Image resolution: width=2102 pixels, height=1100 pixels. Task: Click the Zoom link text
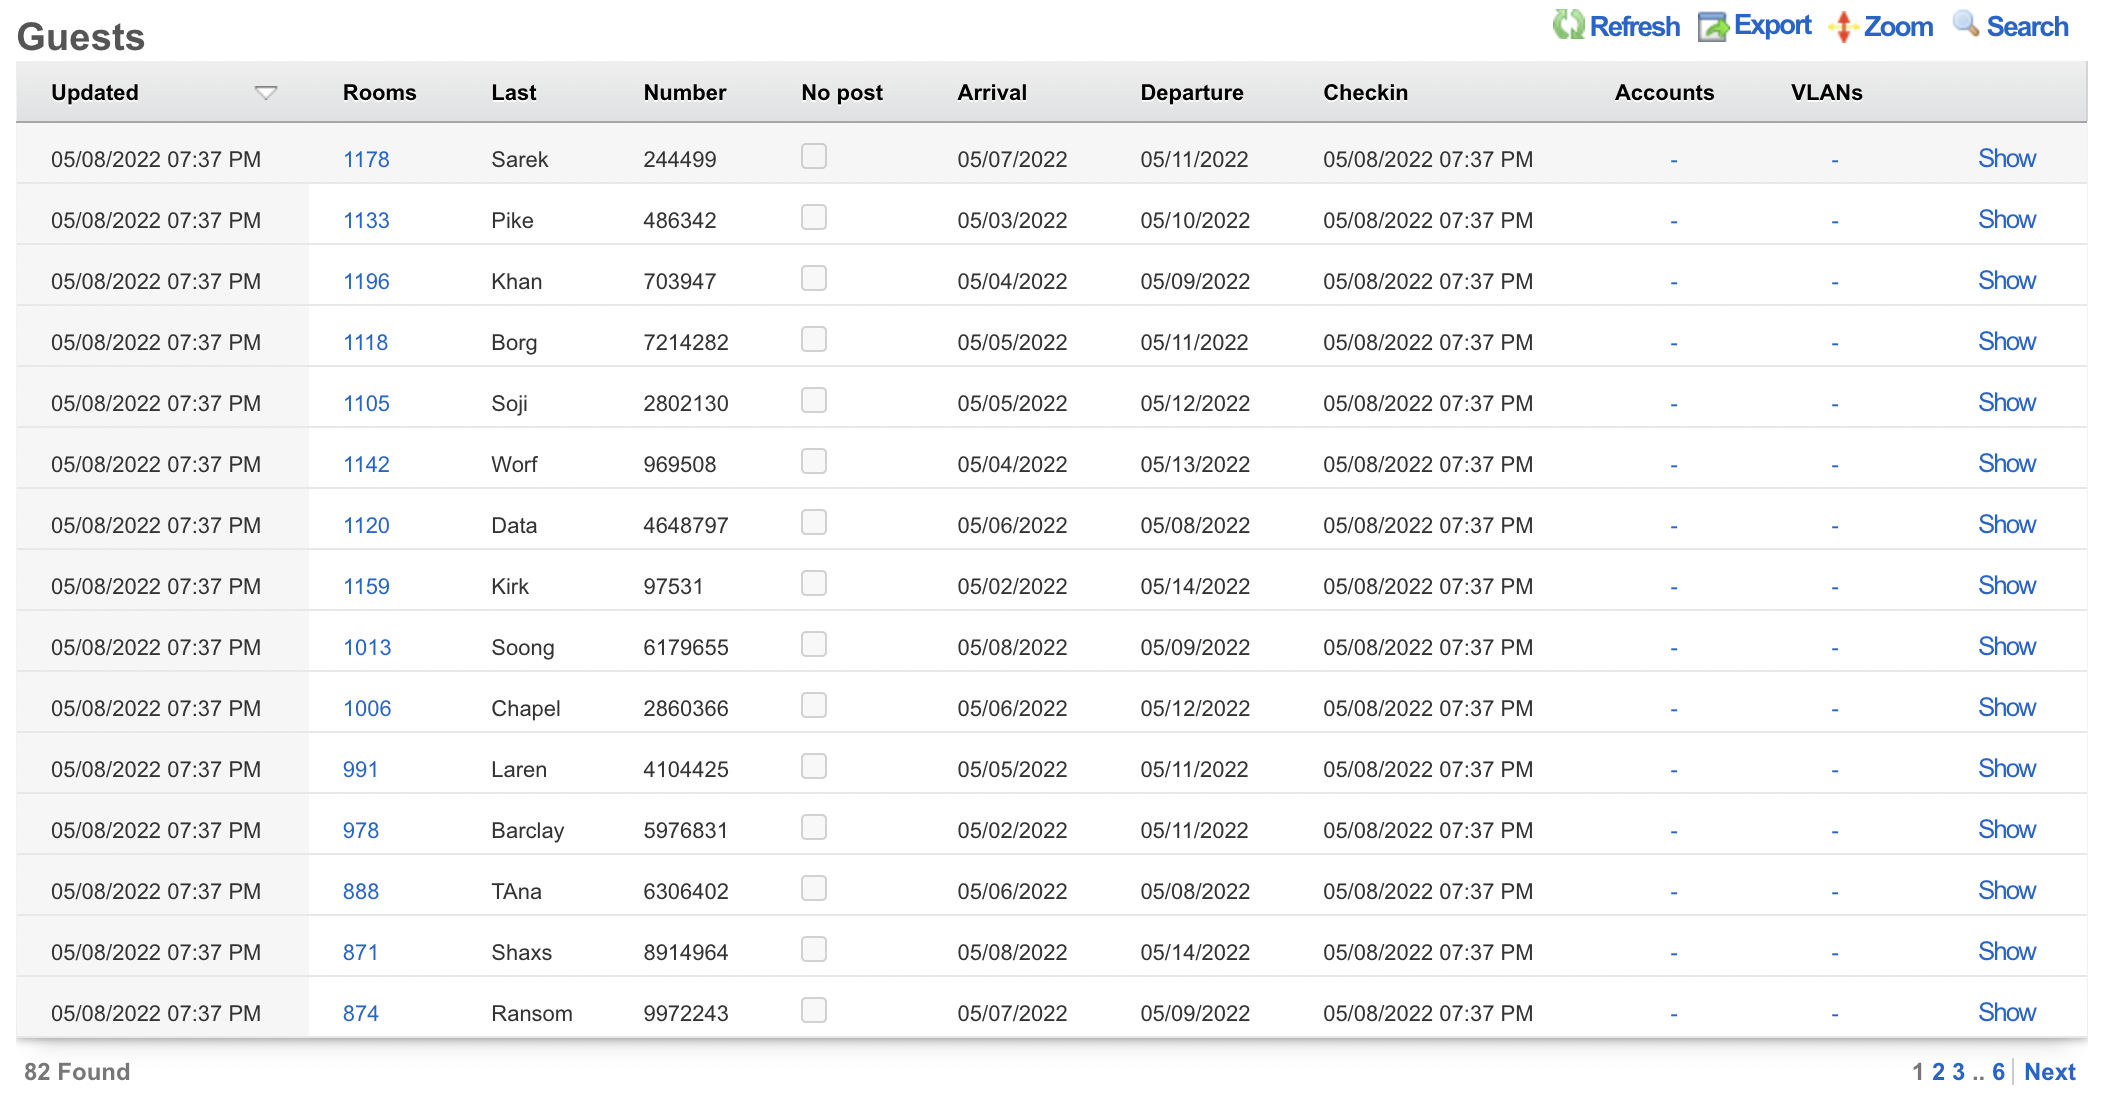click(1898, 27)
